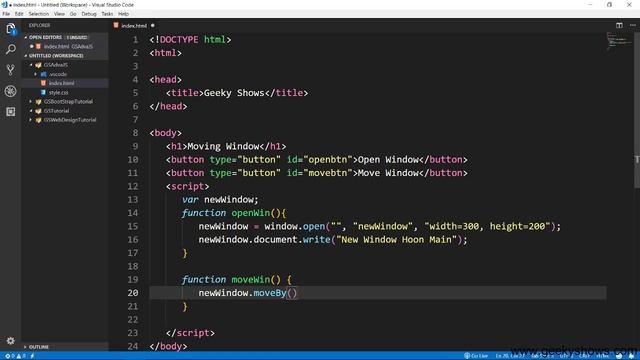Click the editor vertical scrollbar
The height and width of the screenshot is (360, 640).
637,110
